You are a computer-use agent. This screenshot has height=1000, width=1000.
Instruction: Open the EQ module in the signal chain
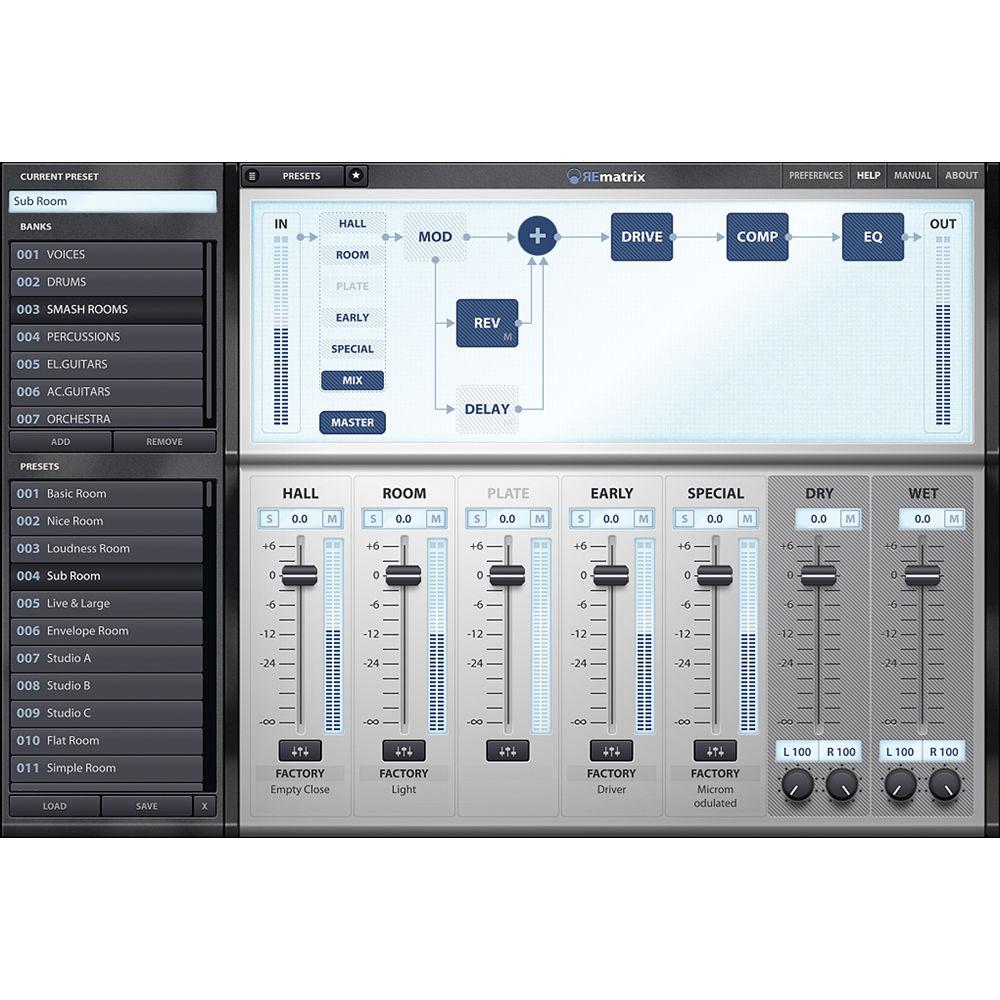click(x=873, y=237)
